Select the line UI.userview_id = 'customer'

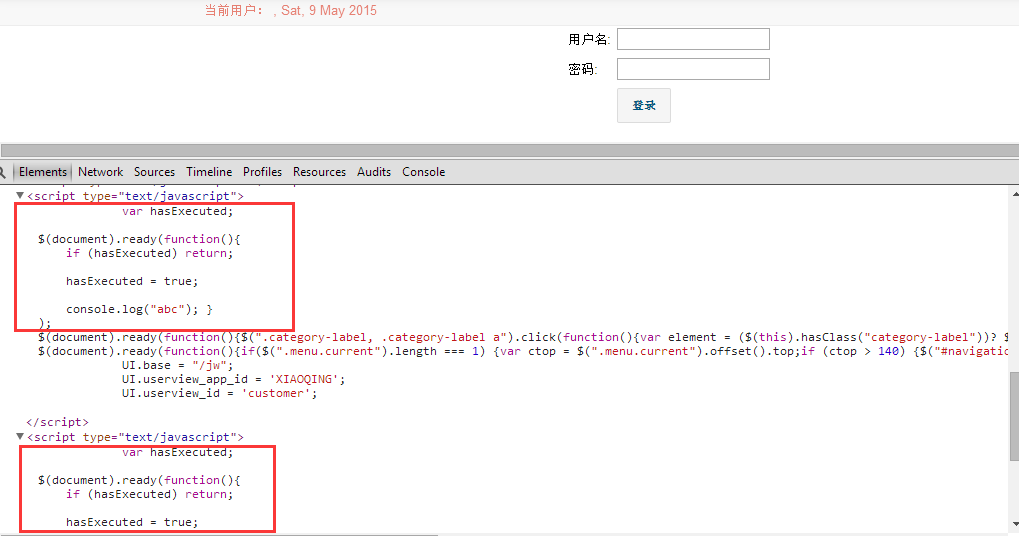(x=219, y=393)
